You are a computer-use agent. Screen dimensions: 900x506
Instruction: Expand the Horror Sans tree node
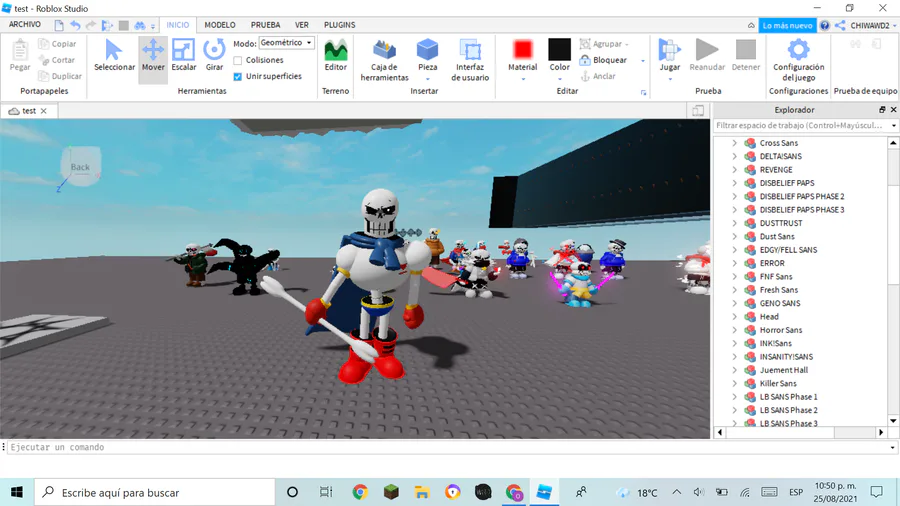click(x=734, y=330)
